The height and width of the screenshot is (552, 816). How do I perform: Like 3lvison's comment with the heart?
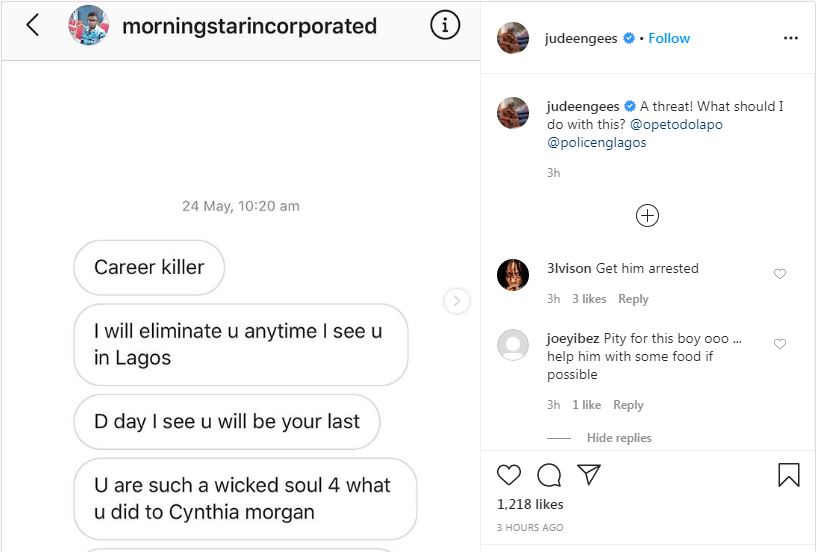780,274
